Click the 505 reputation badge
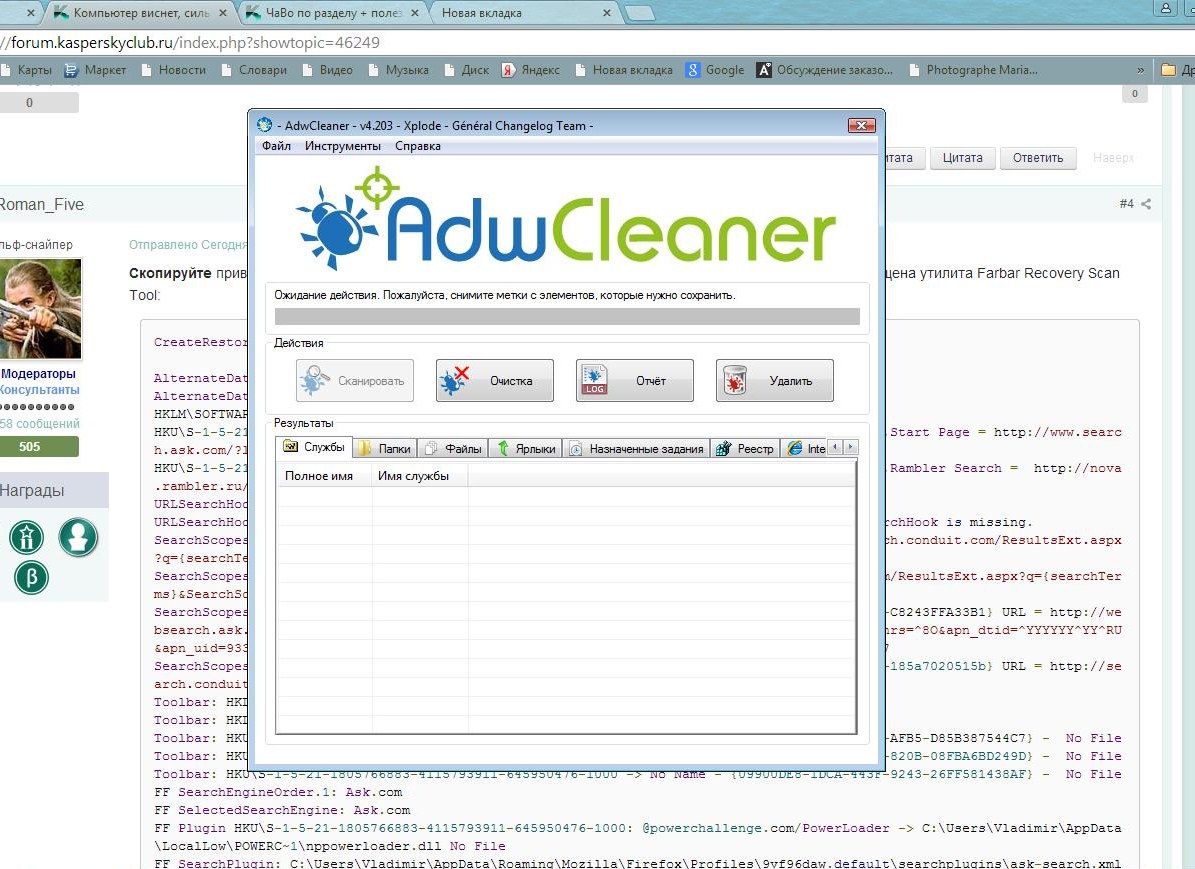 click(39, 447)
